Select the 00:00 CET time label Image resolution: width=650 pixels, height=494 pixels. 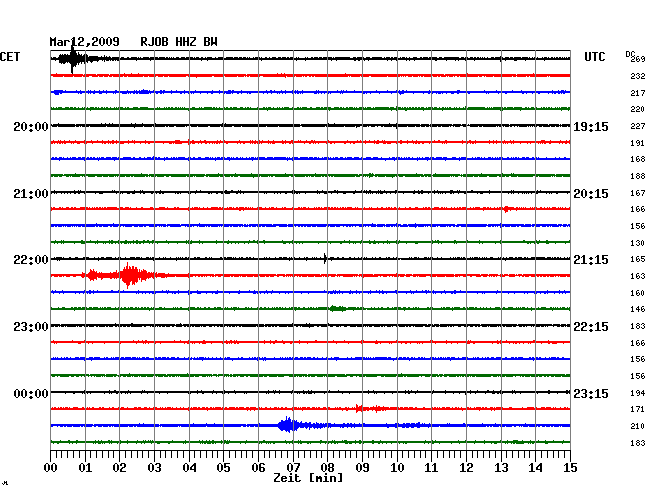click(x=31, y=393)
